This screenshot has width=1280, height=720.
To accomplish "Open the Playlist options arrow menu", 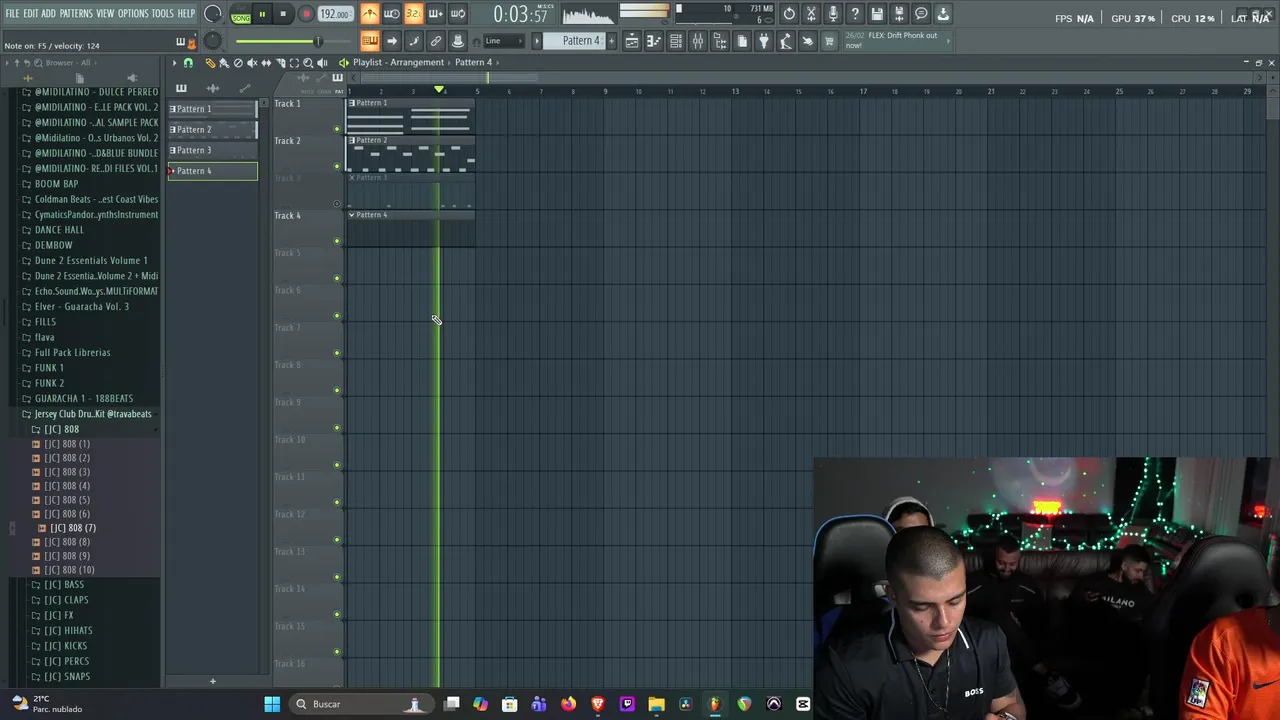I will (x=174, y=63).
